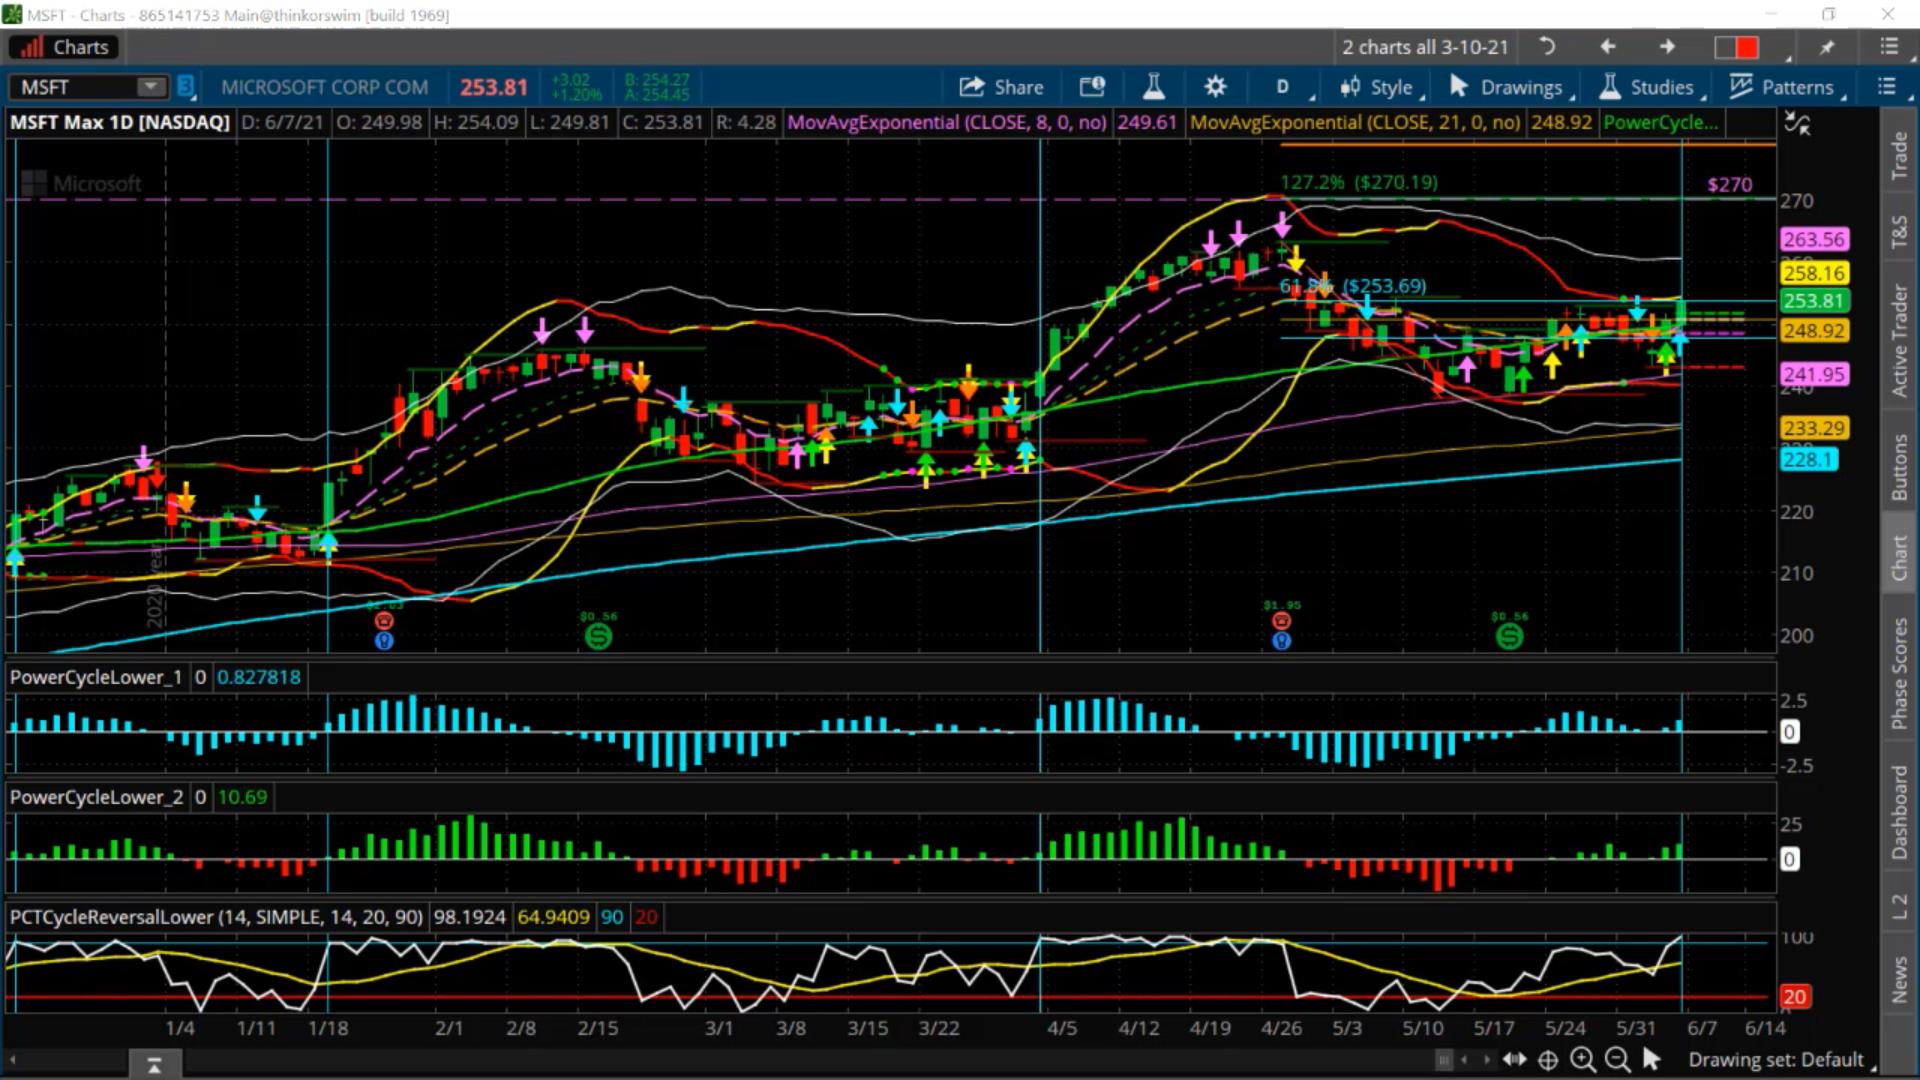Open the News side tab
This screenshot has width=1920, height=1080.
click(x=1899, y=979)
